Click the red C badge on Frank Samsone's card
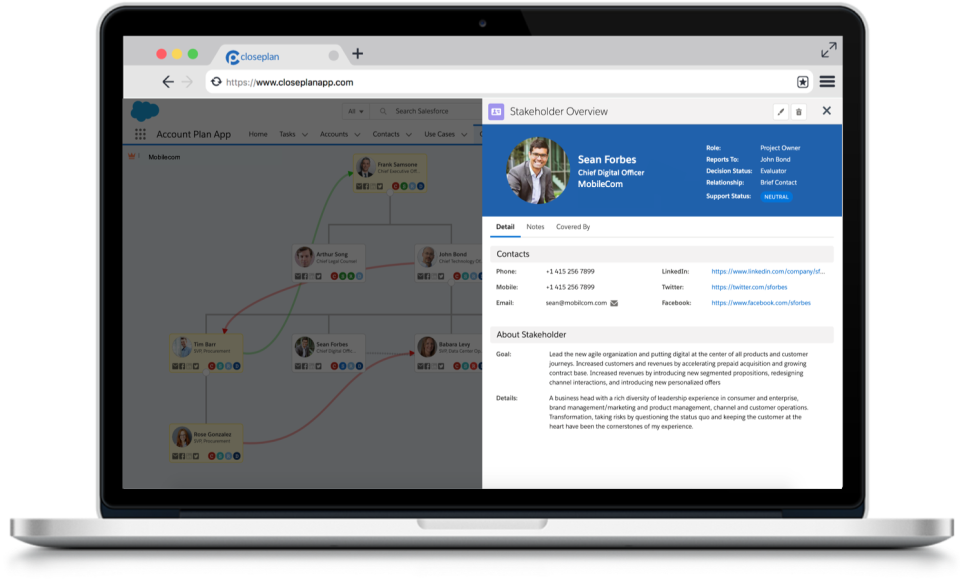The height and width of the screenshot is (580, 960). [x=396, y=186]
